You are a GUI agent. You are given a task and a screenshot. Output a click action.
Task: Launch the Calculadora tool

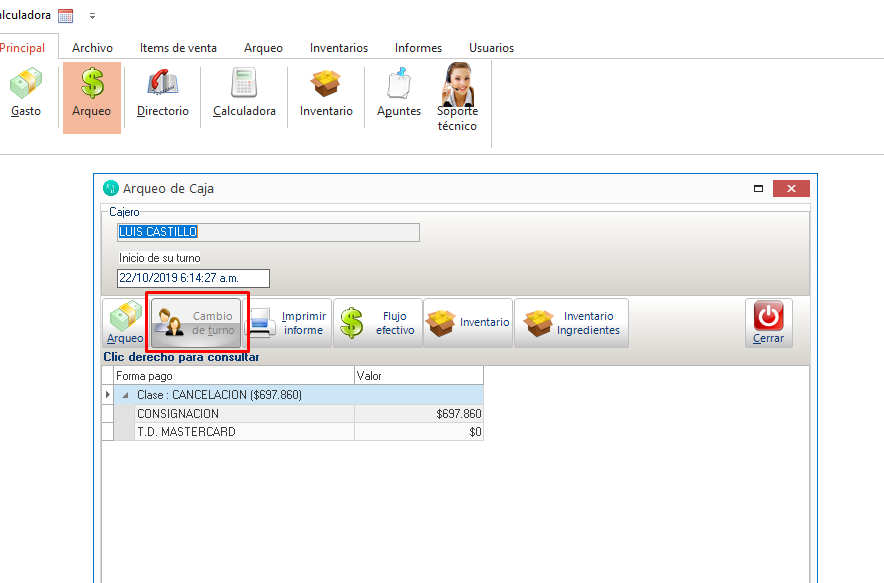244,94
